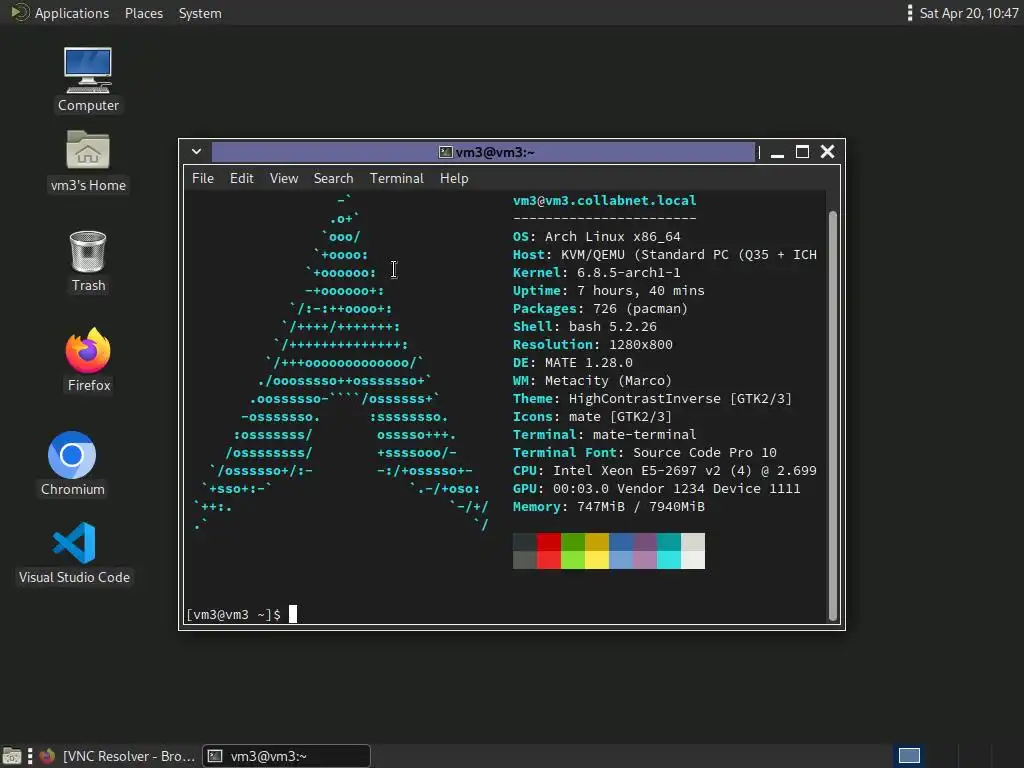1024x768 pixels.
Task: Click the 'Host: KVM/QEMU' line
Action: (x=665, y=255)
